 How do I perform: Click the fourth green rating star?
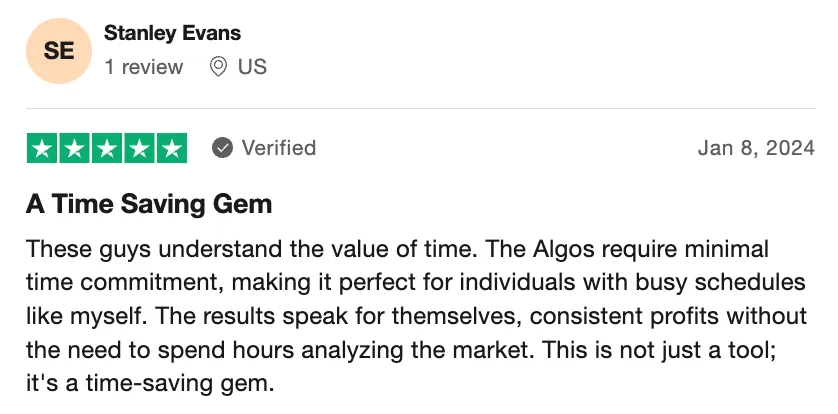pos(139,148)
